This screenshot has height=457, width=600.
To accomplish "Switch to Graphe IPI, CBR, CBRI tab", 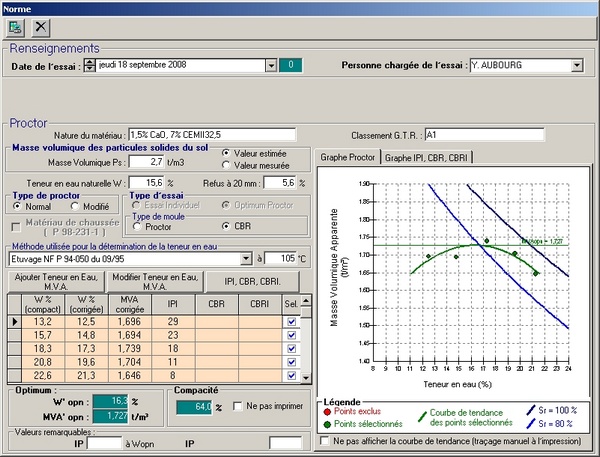I will pyautogui.click(x=427, y=157).
